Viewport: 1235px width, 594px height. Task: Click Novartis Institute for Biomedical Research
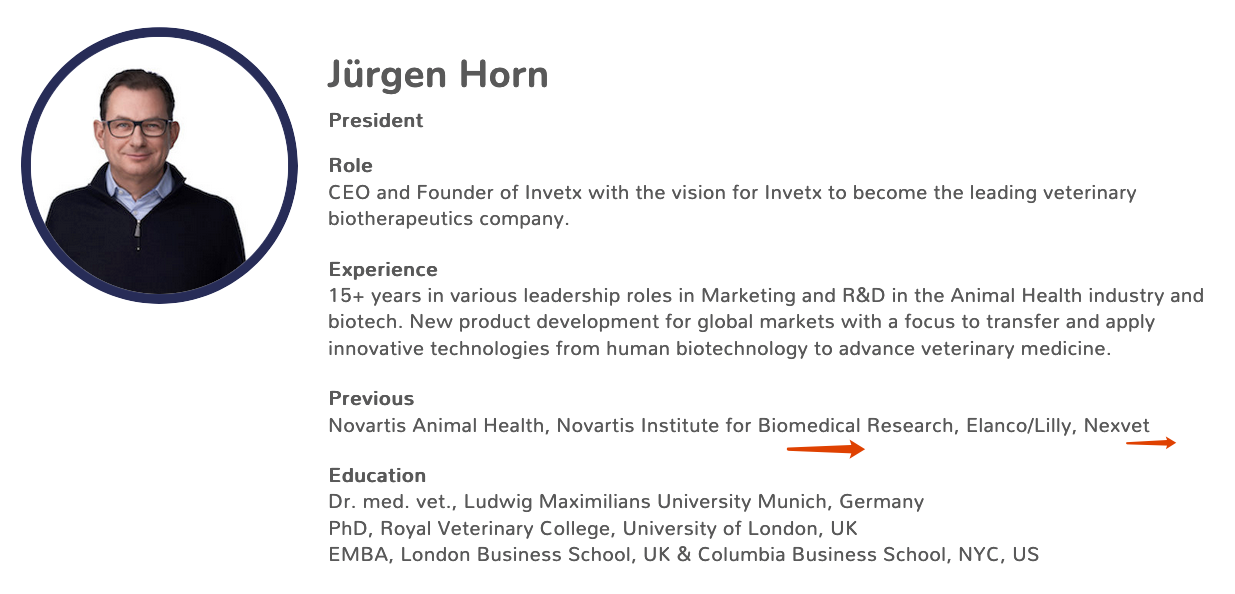(x=755, y=426)
